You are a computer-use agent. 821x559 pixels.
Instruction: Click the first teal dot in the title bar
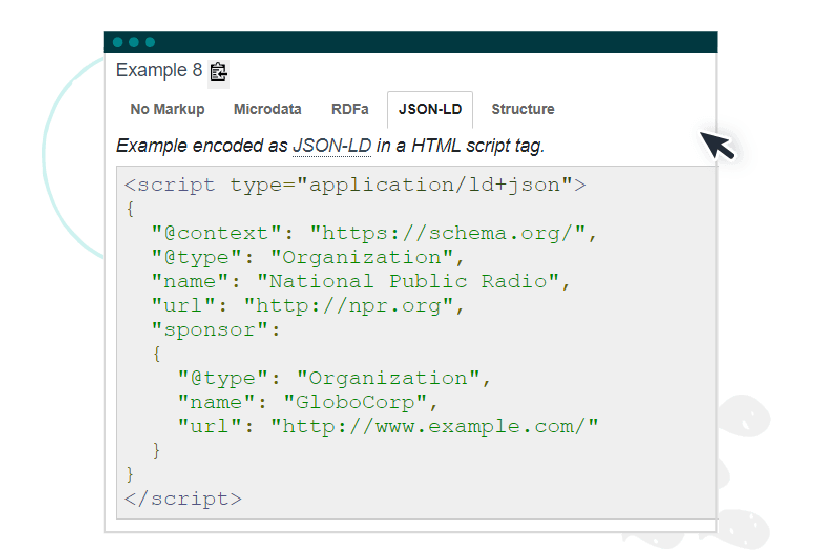(x=118, y=42)
